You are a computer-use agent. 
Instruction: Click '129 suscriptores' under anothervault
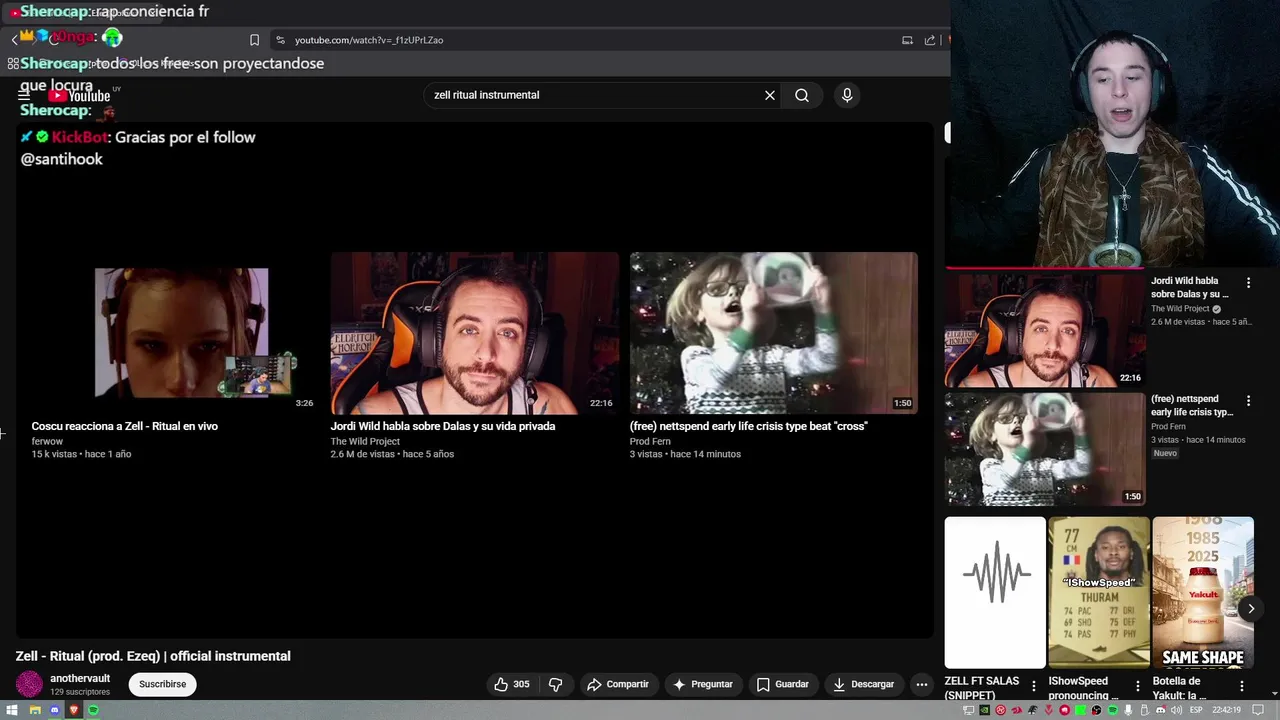click(80, 692)
